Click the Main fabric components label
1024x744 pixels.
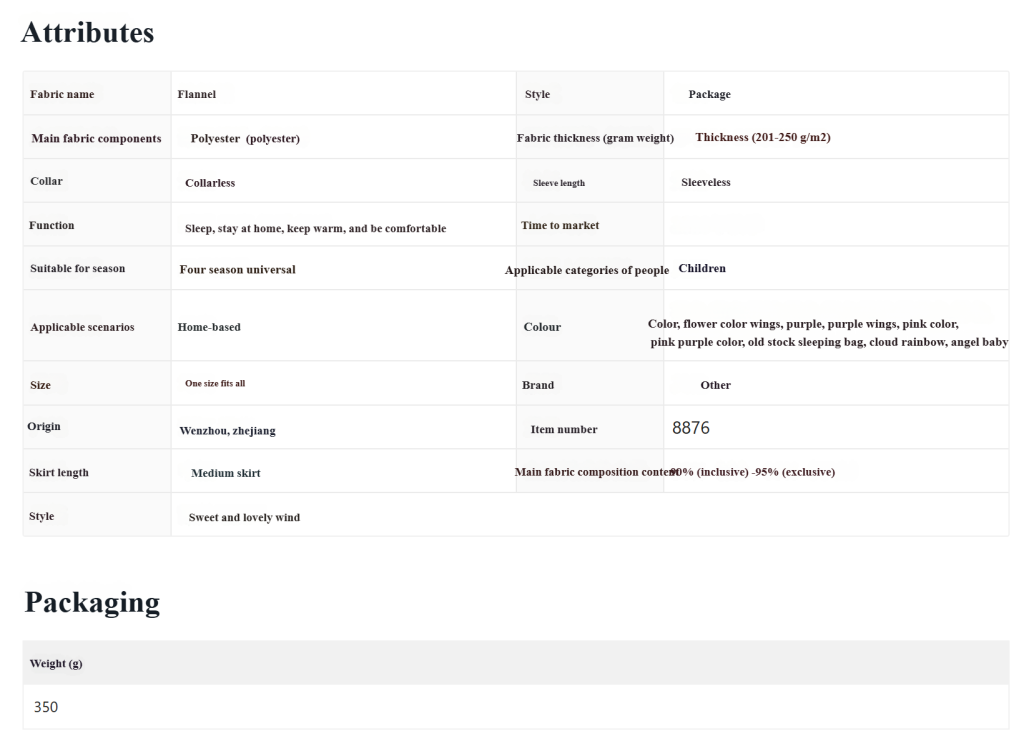coord(96,138)
